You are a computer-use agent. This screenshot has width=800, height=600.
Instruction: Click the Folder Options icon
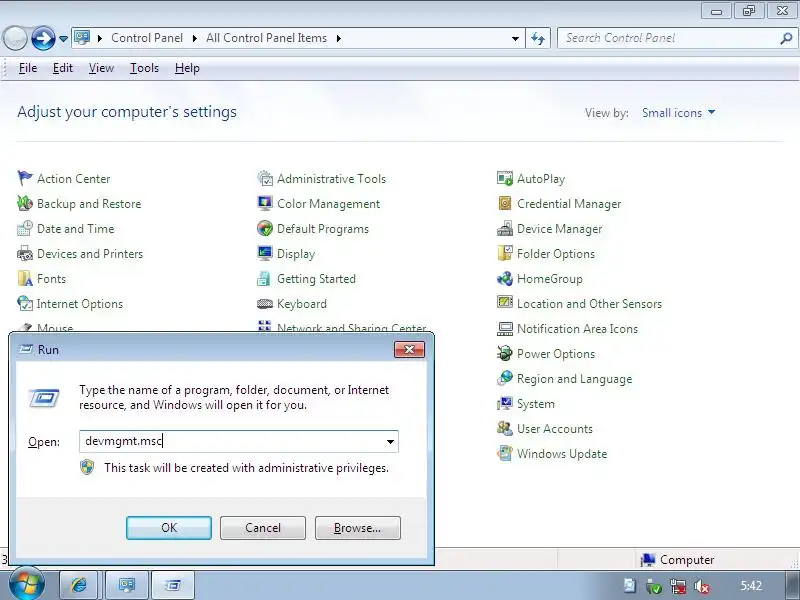click(505, 253)
